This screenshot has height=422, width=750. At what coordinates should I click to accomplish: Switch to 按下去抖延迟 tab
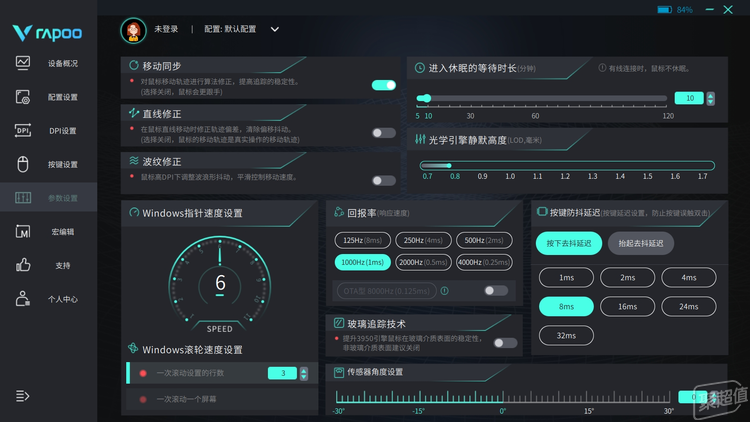pyautogui.click(x=569, y=243)
